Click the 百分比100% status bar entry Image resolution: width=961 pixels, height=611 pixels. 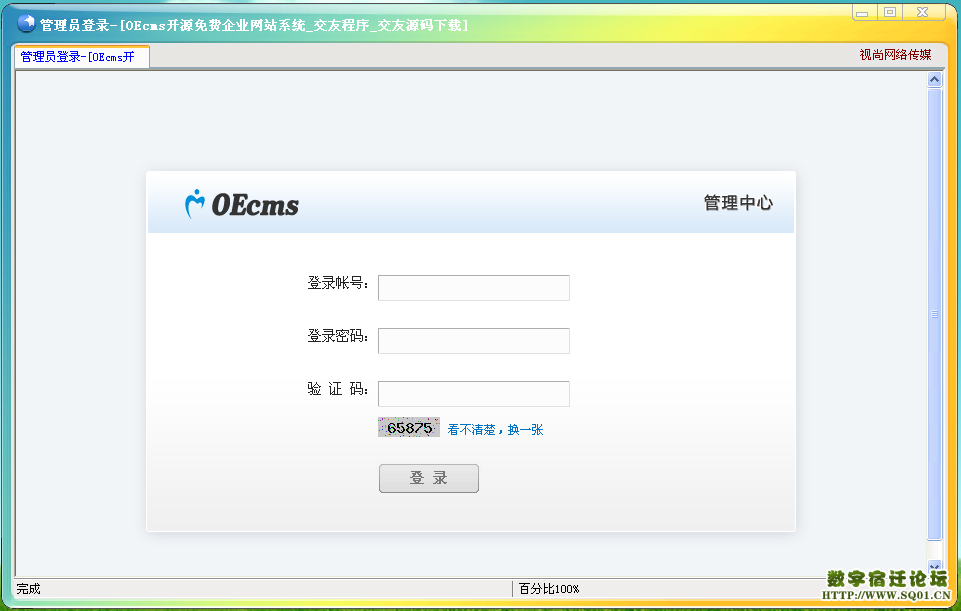pyautogui.click(x=549, y=589)
